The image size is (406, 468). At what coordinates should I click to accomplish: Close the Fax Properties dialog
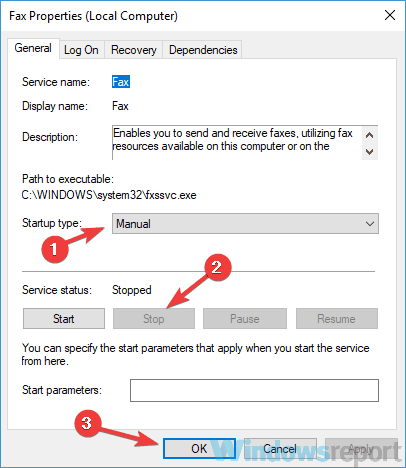point(390,15)
